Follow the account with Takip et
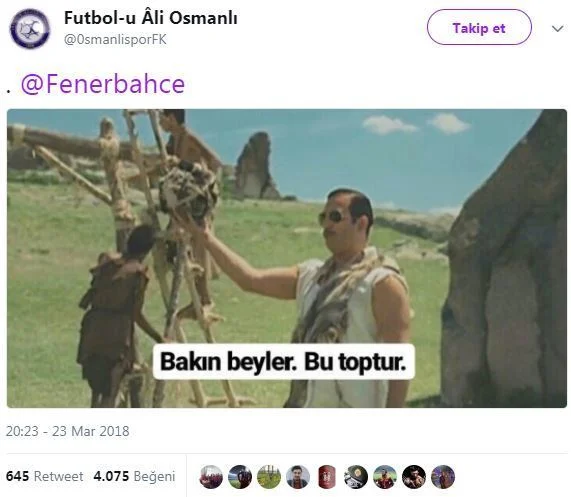Viewport: 571px width, 497px height. point(479,27)
